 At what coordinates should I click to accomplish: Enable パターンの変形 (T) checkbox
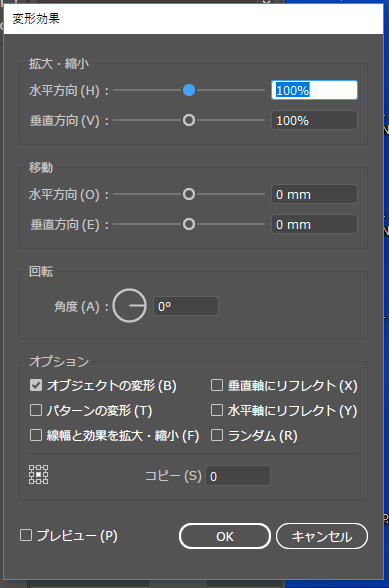click(36, 410)
